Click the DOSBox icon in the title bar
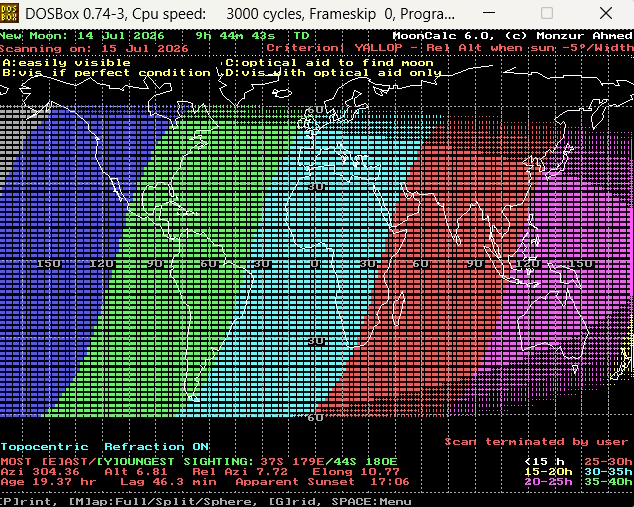This screenshot has height=507, width=634. pyautogui.click(x=9, y=13)
